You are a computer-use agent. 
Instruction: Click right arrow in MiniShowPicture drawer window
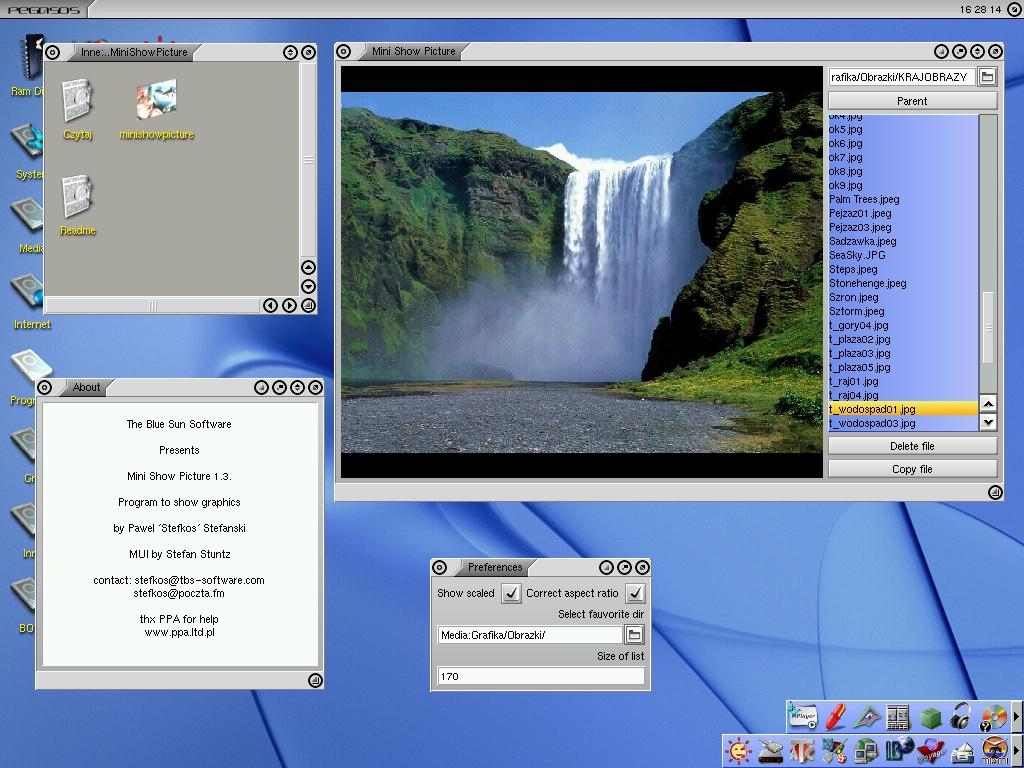pos(289,305)
